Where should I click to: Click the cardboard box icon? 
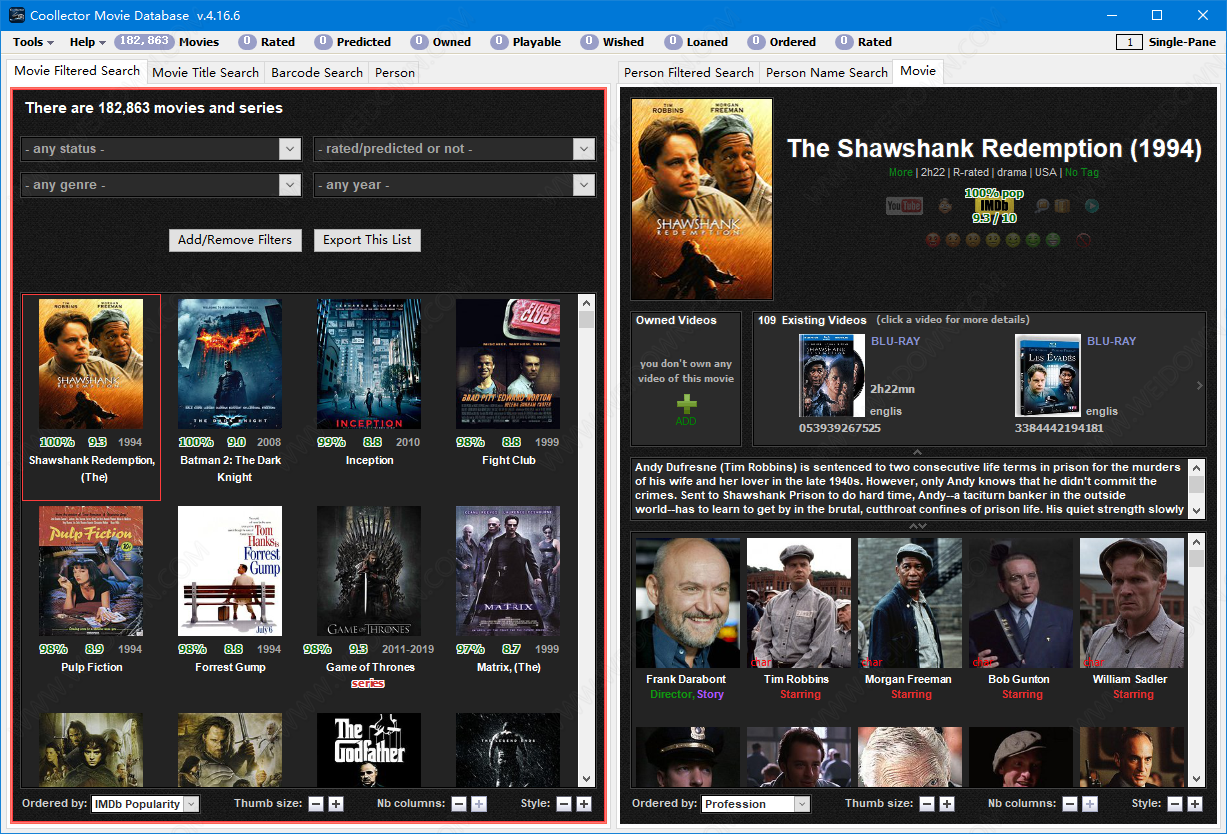point(1063,206)
